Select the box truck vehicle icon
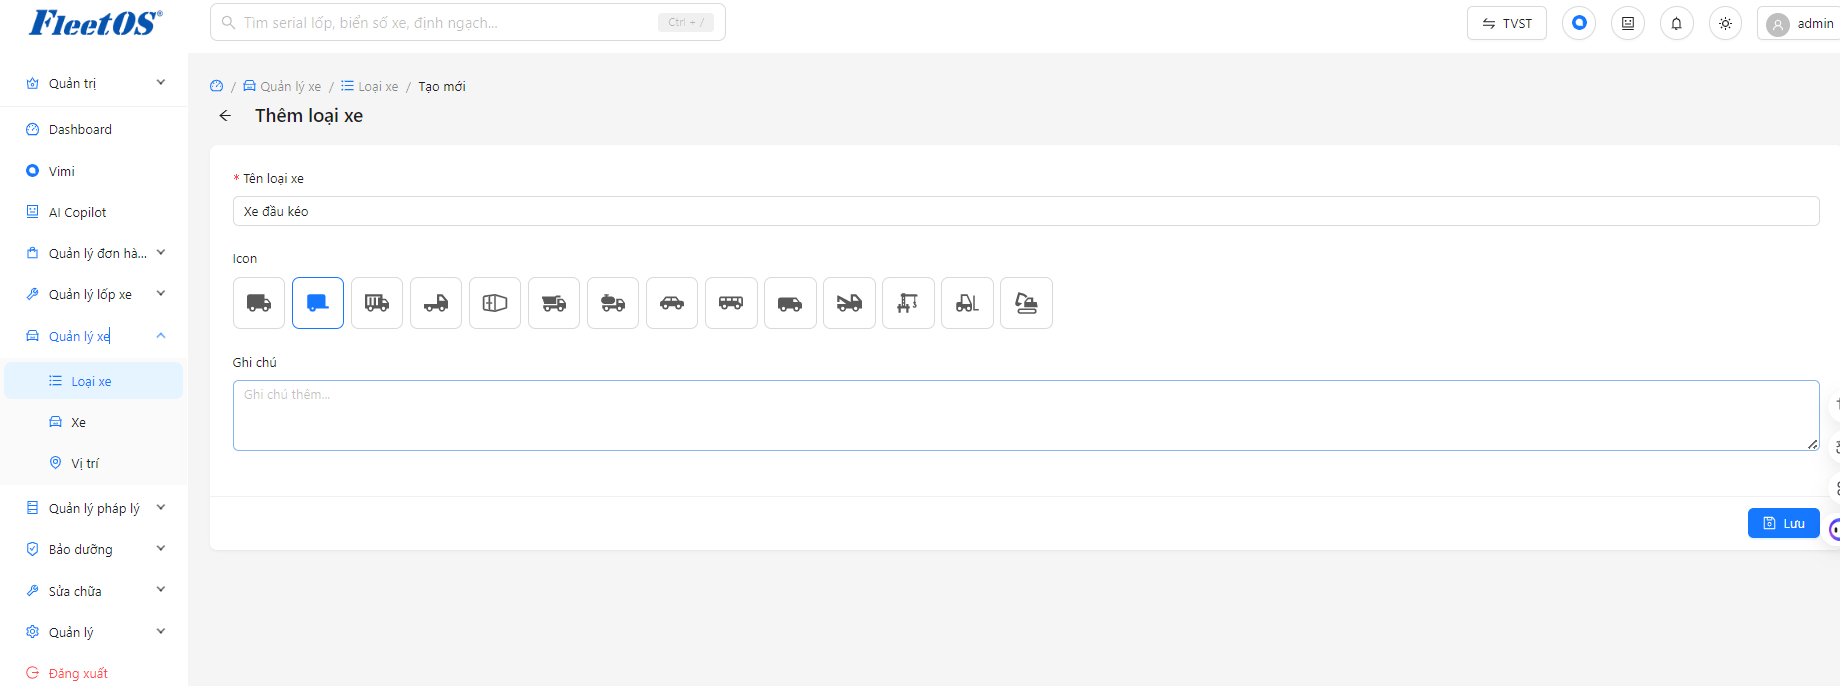 (x=259, y=303)
